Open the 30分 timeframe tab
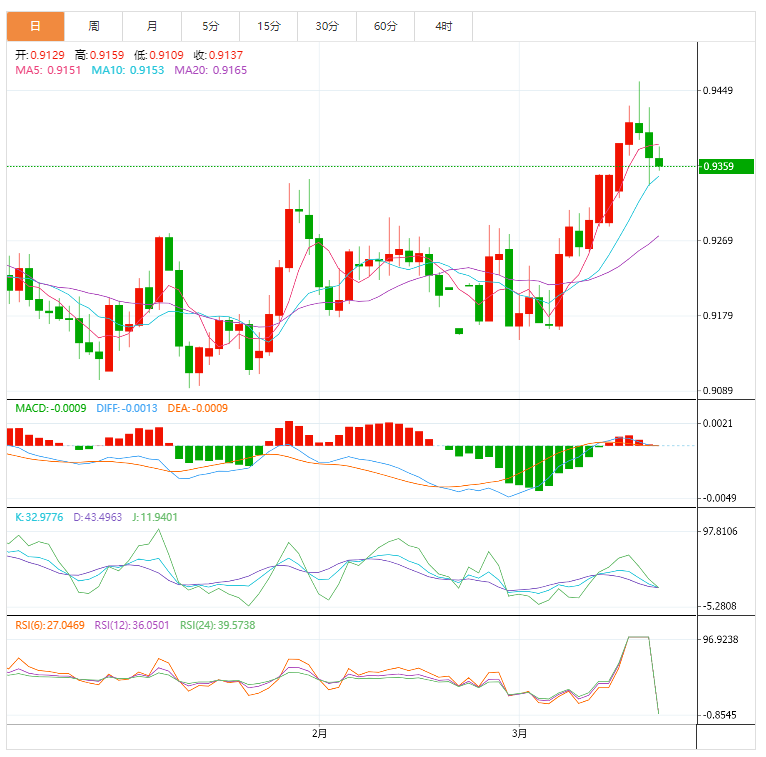Image resolution: width=766 pixels, height=757 pixels. coord(327,26)
